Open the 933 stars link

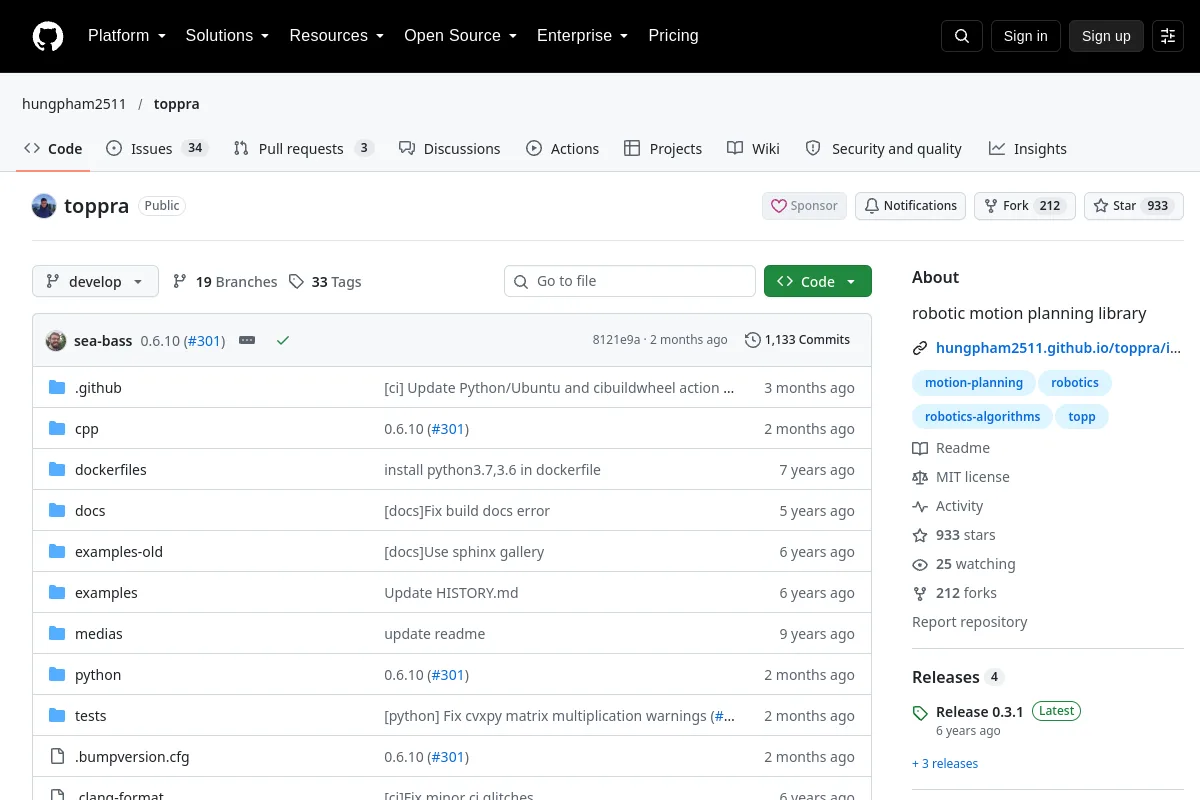954,535
